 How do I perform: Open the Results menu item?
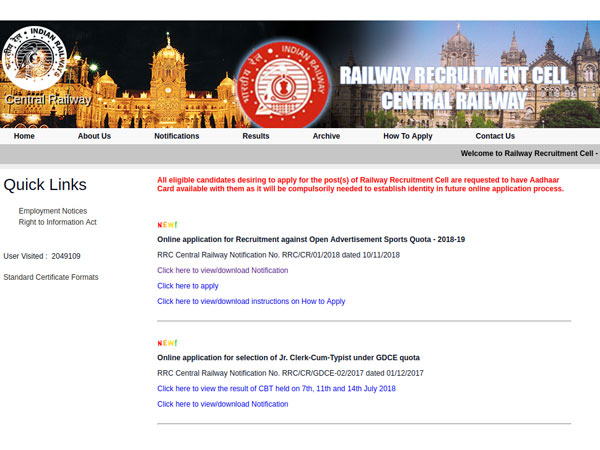pos(256,136)
